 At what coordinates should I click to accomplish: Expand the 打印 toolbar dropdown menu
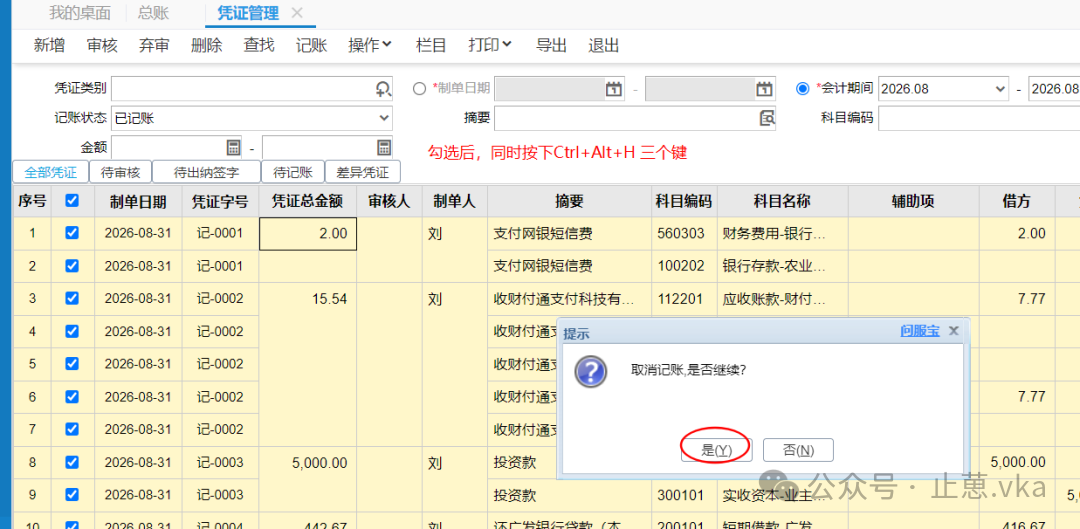[x=490, y=45]
